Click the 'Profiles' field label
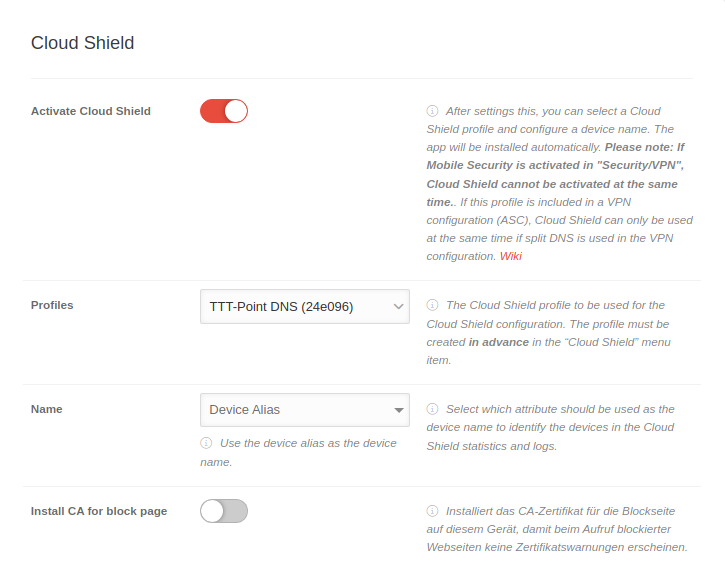The height and width of the screenshot is (570, 725). (x=52, y=305)
